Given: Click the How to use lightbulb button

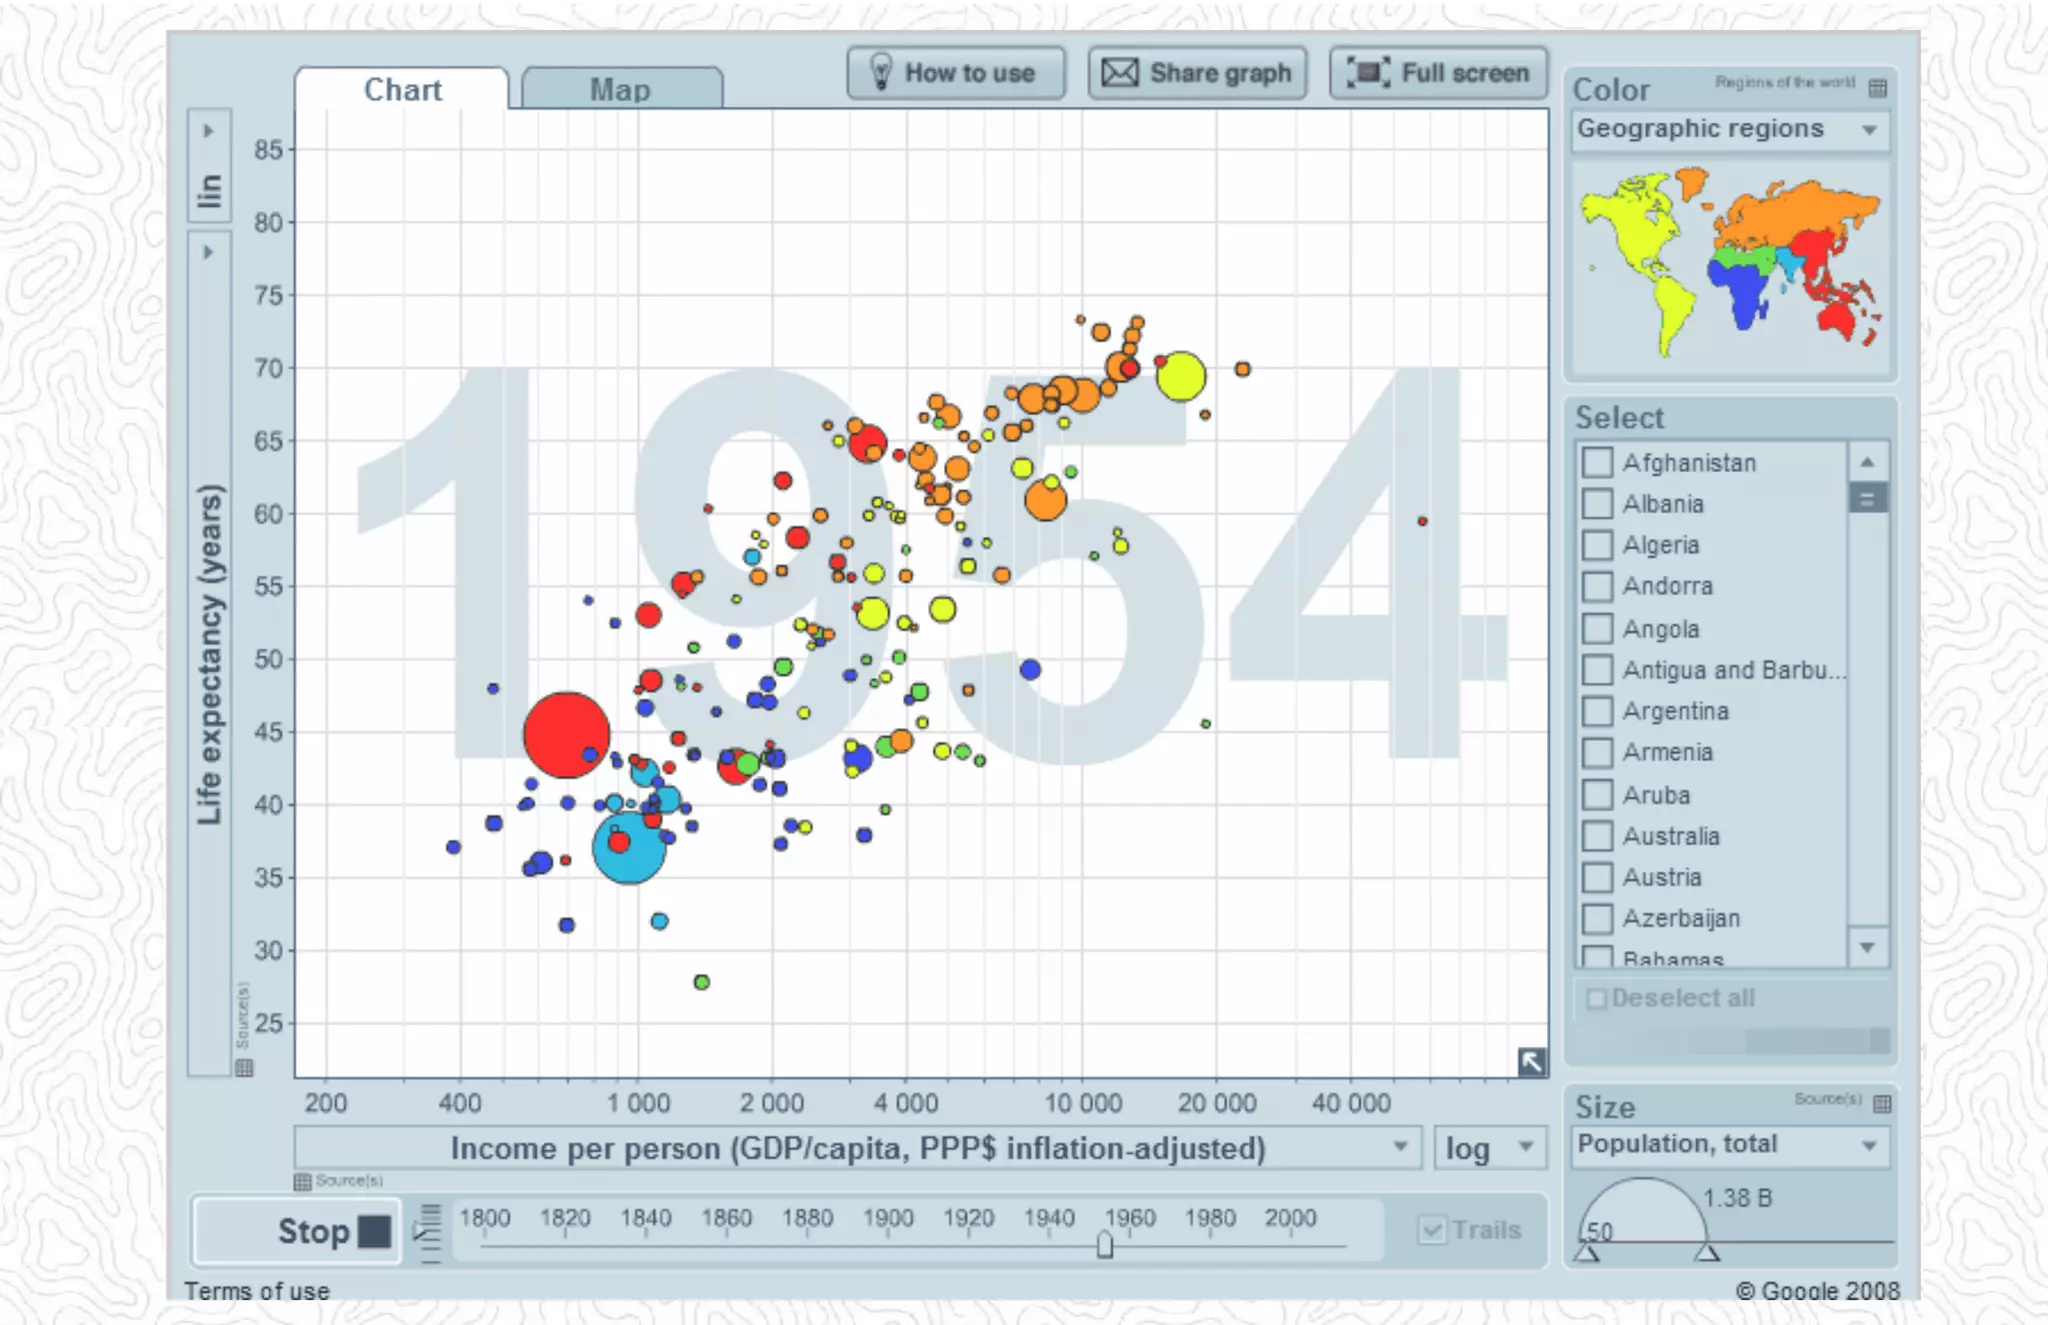Looking at the screenshot, I should [x=955, y=73].
